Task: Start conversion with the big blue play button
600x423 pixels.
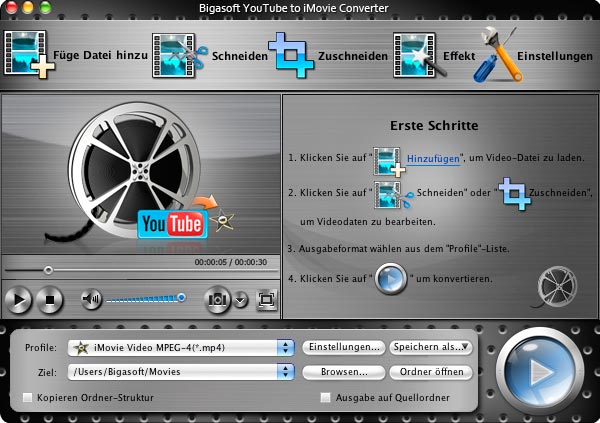Action: pos(540,371)
